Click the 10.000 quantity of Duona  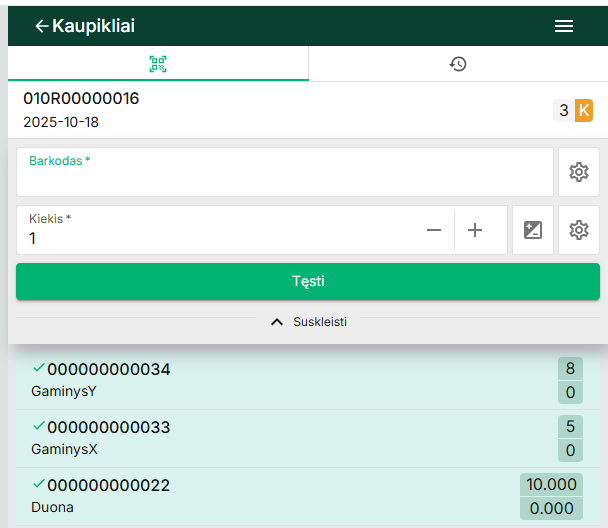pyautogui.click(x=551, y=484)
